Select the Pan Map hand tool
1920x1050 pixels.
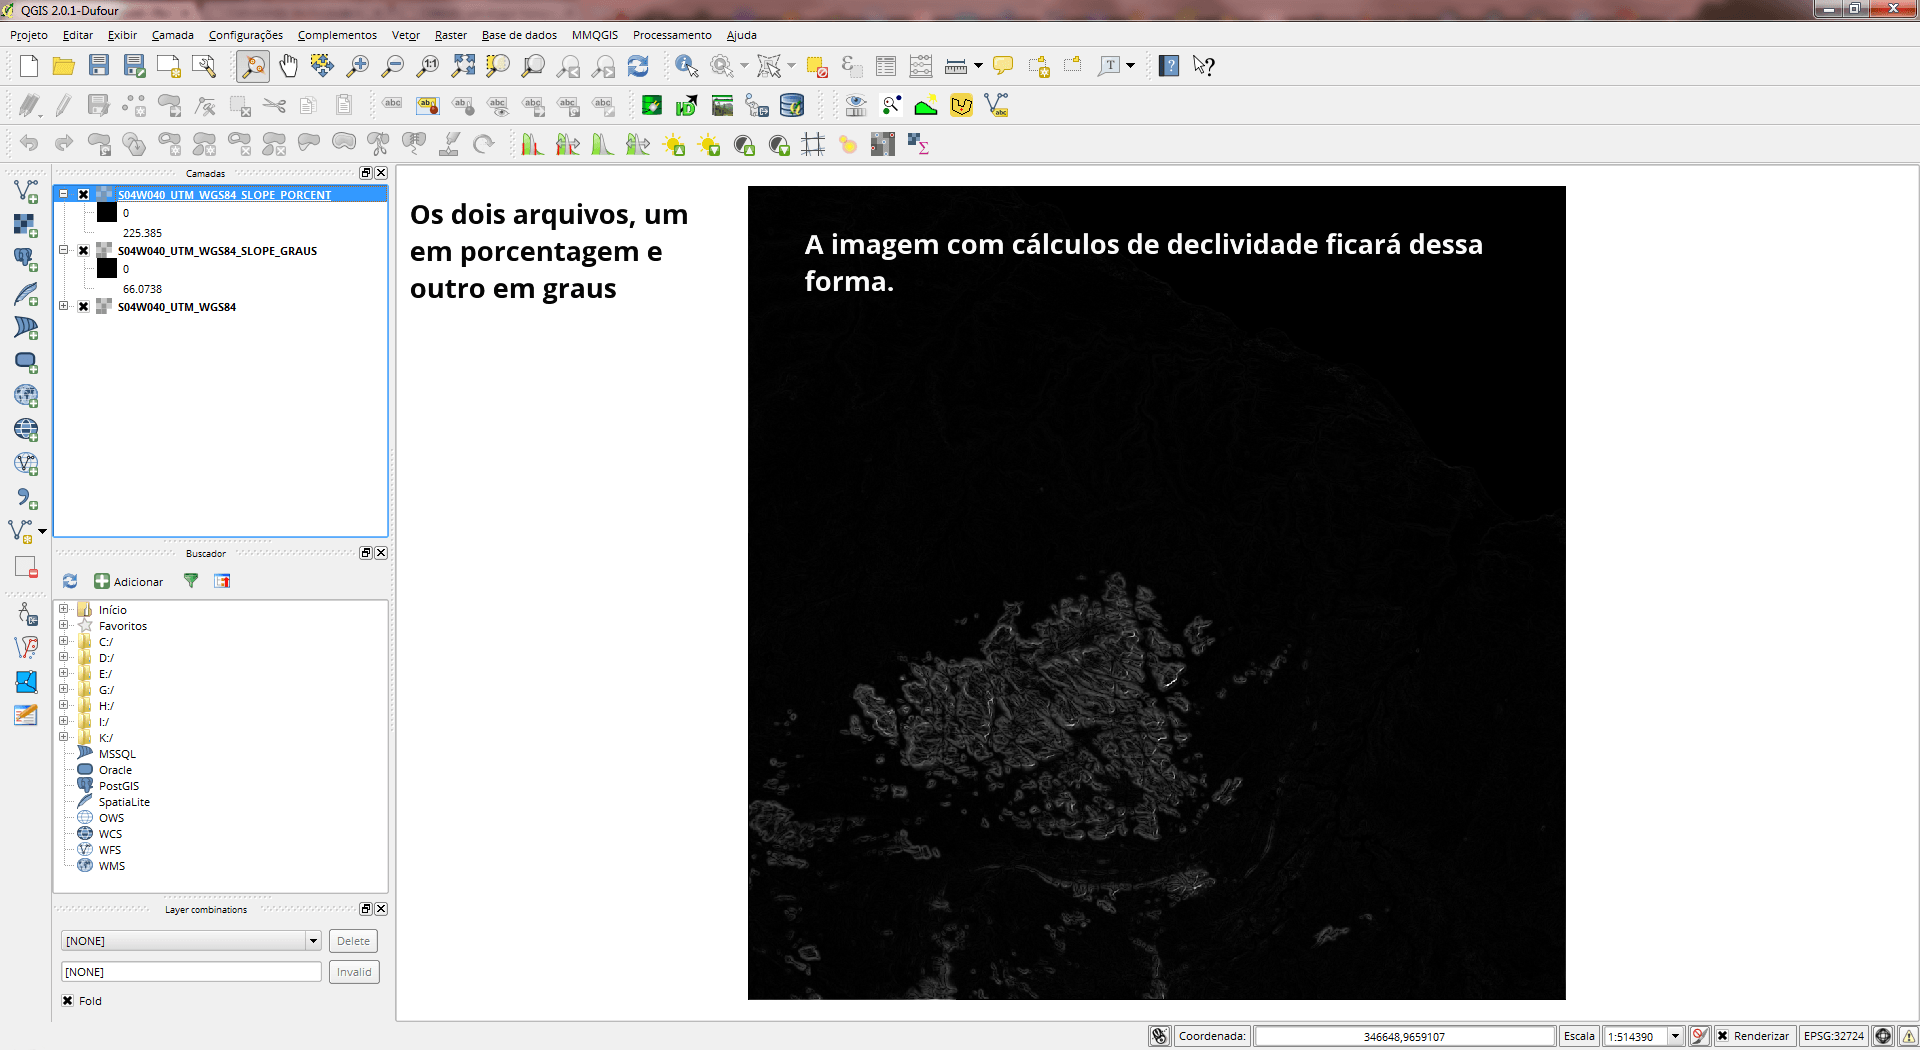click(288, 66)
